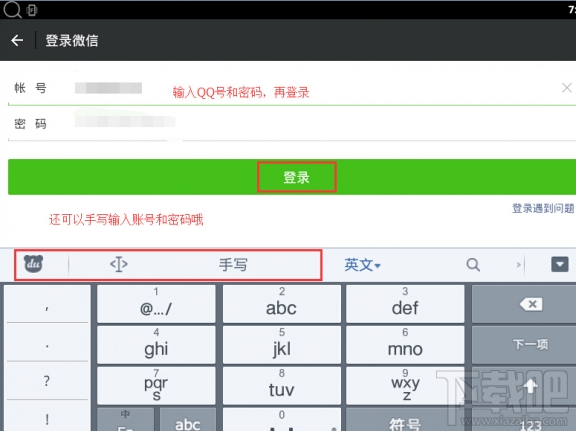Tap the shift up-arrow key
The height and width of the screenshot is (431, 576).
click(x=523, y=385)
